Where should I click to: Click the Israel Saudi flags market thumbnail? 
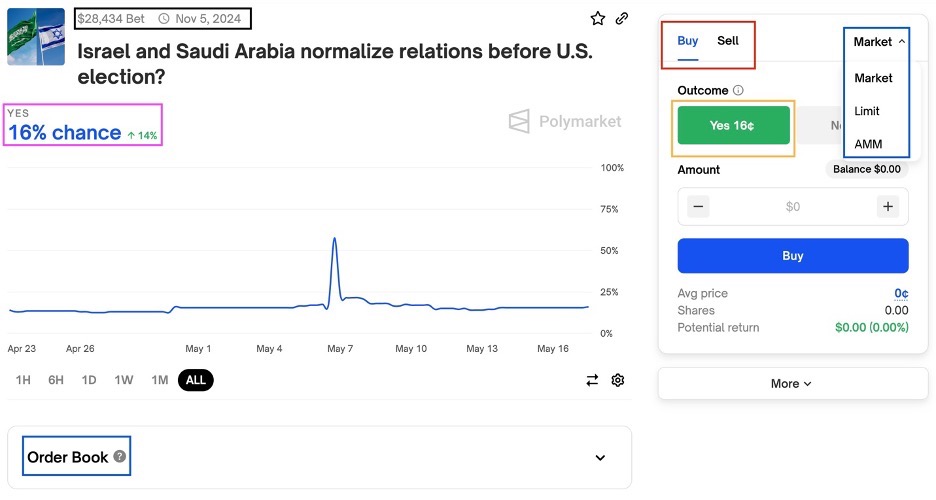36,37
